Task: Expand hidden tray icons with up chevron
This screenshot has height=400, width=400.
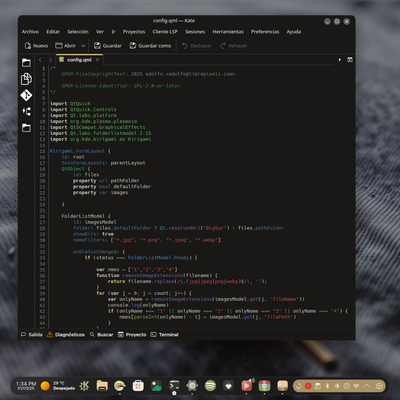Action: 367,386
